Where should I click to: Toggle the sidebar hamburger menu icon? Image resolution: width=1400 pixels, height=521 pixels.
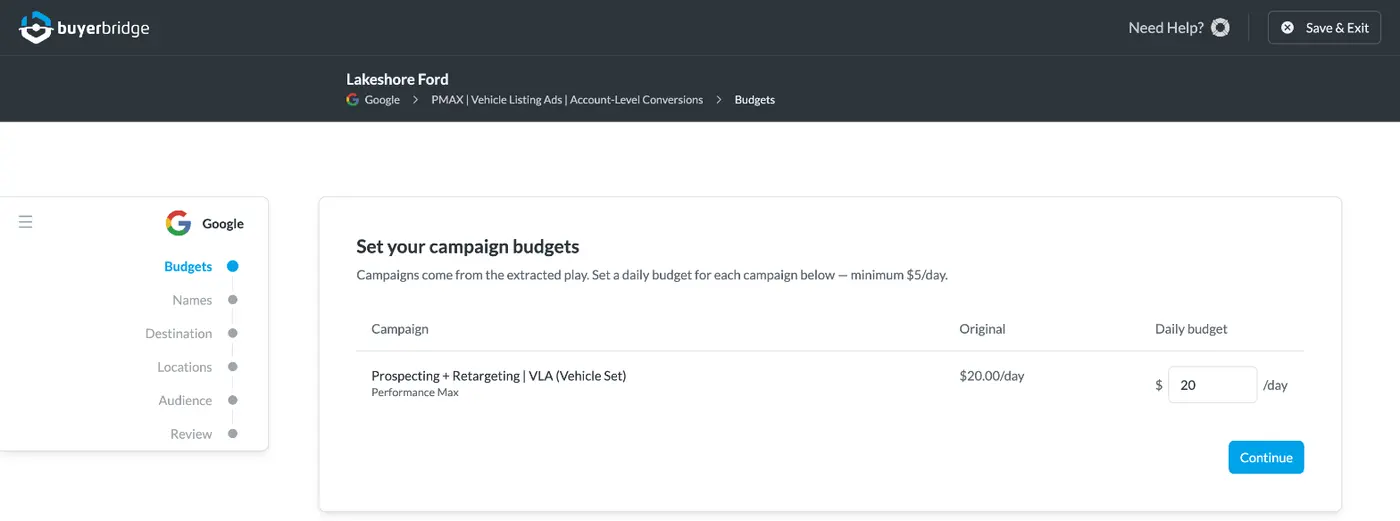click(26, 222)
